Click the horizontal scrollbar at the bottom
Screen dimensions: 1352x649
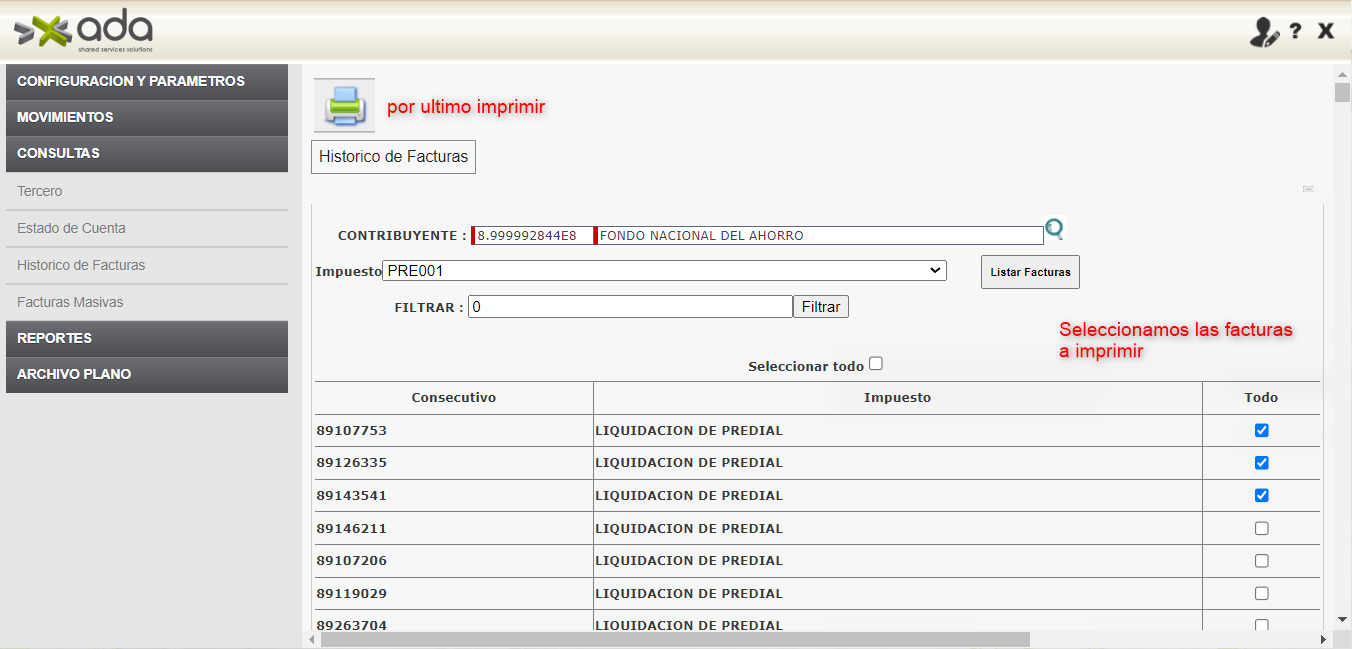coord(675,639)
